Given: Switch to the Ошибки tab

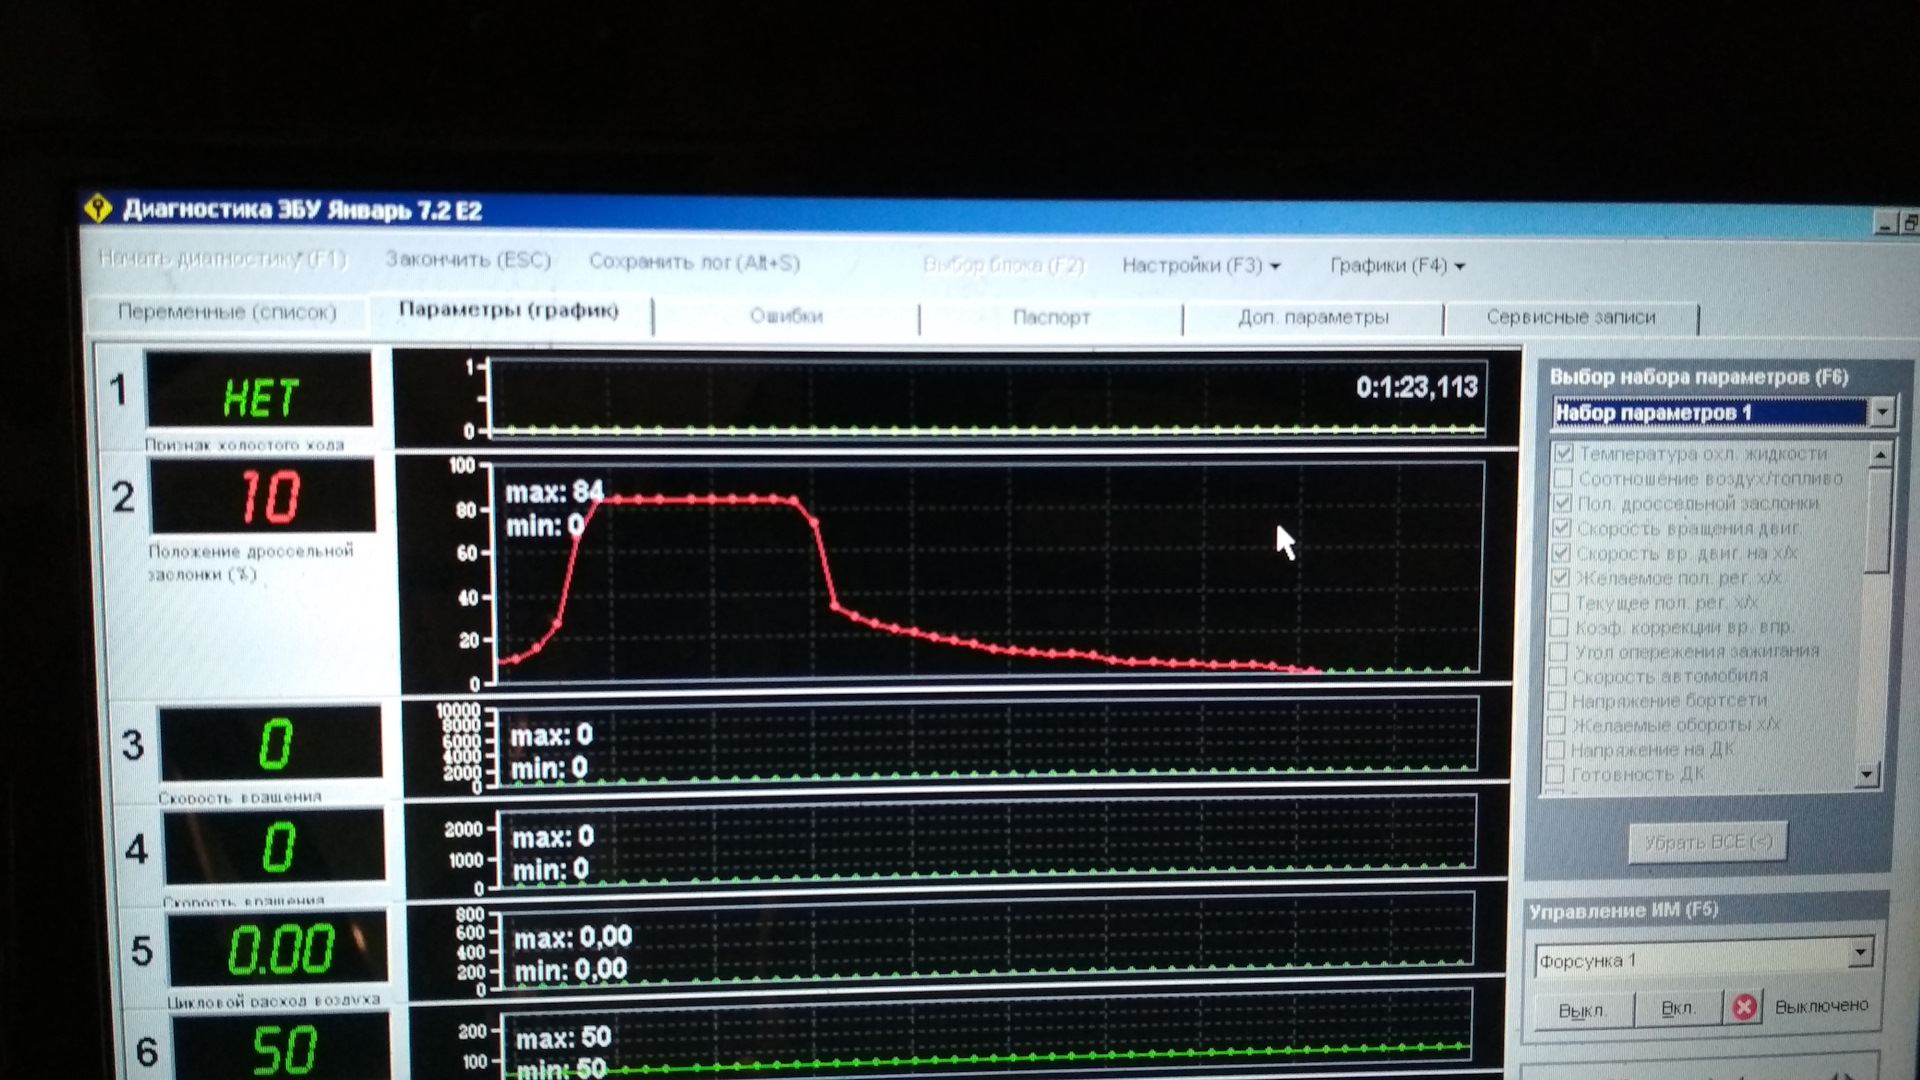Looking at the screenshot, I should pos(786,316).
